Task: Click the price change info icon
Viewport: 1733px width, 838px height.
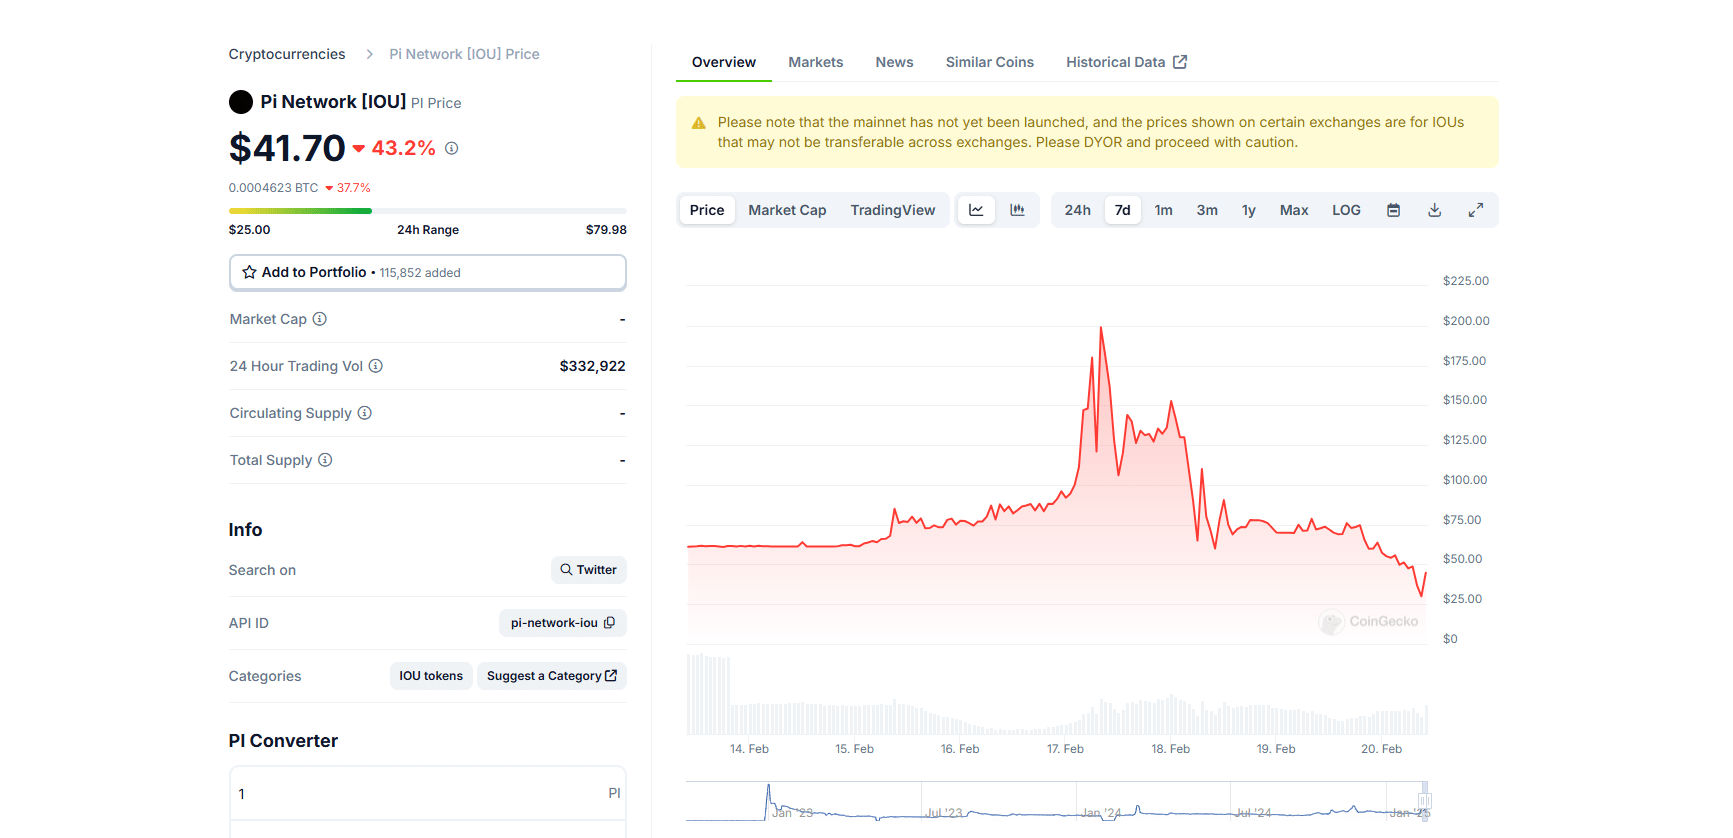Action: point(451,148)
